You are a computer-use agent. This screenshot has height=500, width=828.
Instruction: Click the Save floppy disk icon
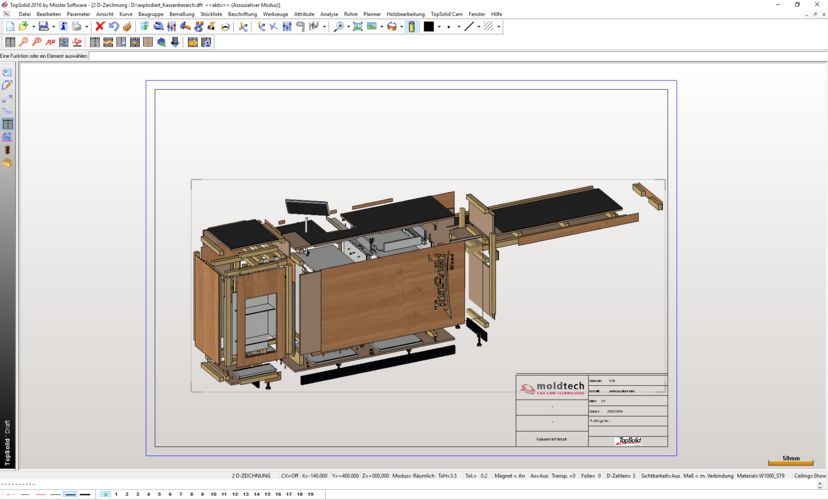[43, 26]
